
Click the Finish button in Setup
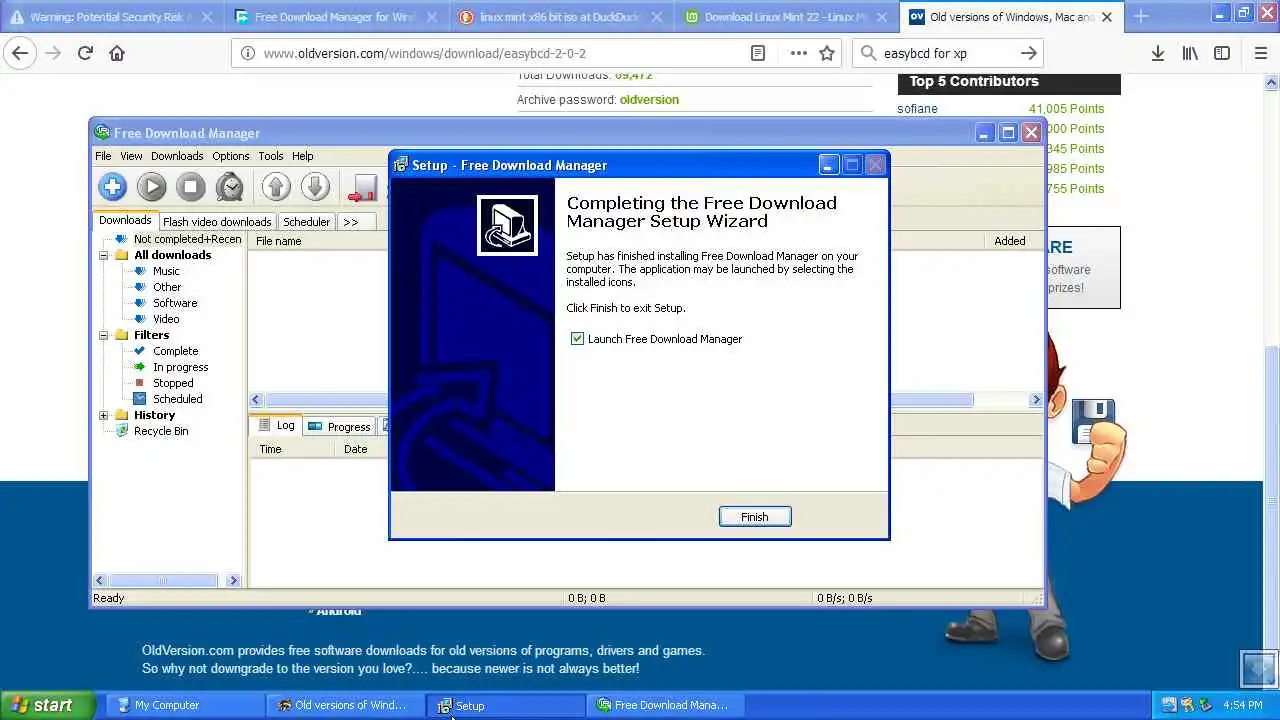[x=755, y=517]
